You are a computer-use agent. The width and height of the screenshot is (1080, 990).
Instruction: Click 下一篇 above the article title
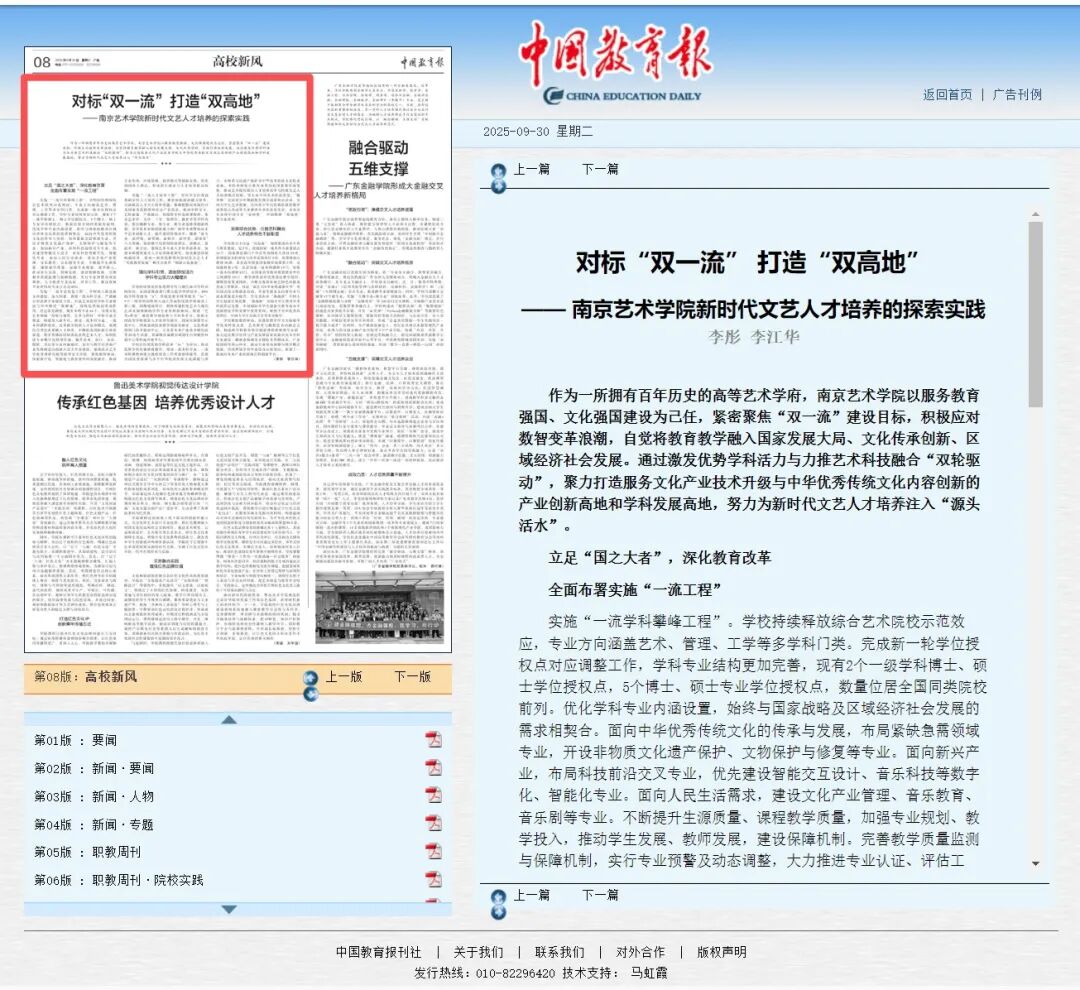[600, 169]
